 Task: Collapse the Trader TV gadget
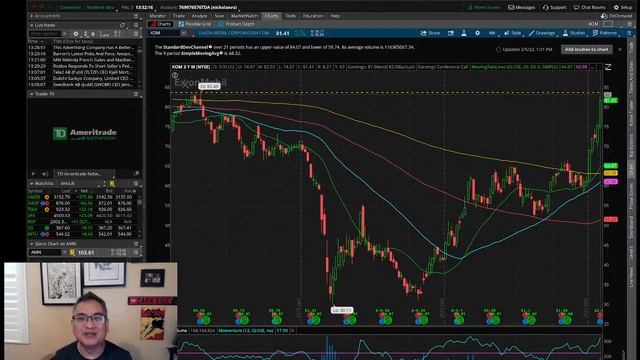[x=31, y=94]
